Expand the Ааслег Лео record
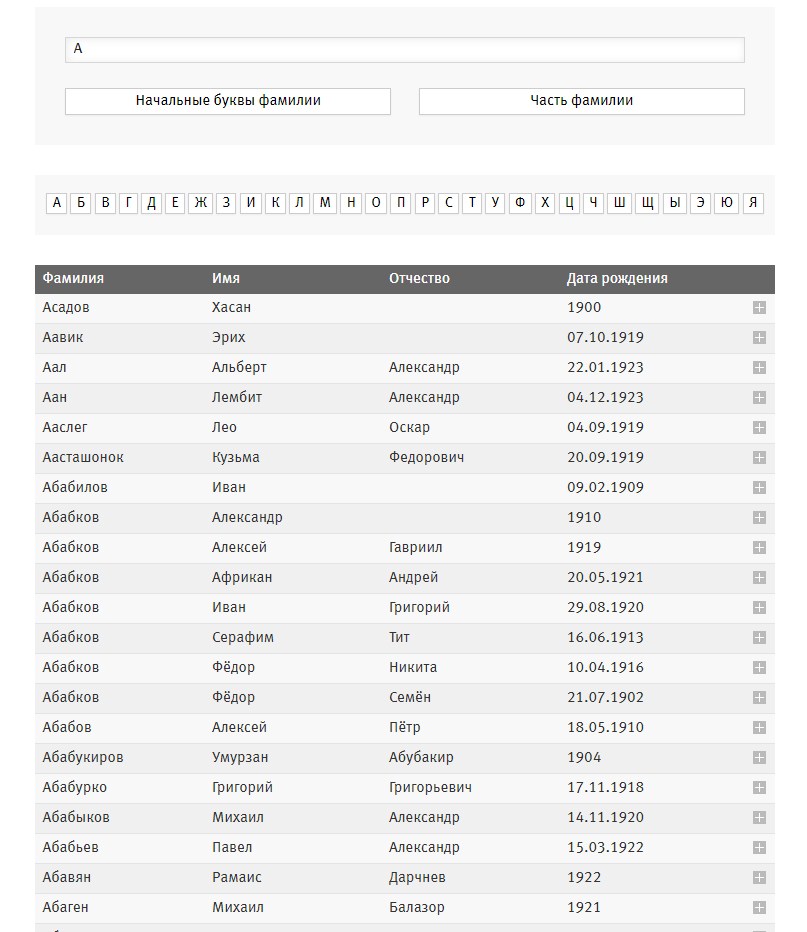807x932 pixels. 759,427
